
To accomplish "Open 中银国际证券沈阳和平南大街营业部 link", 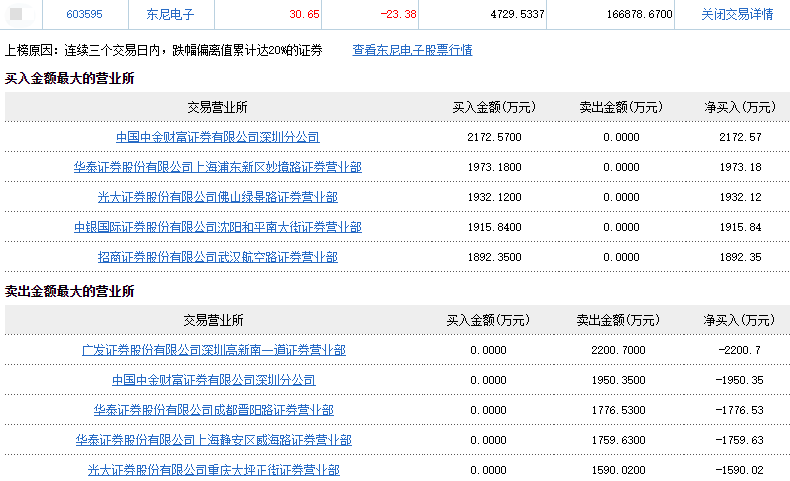I will tap(217, 227).
